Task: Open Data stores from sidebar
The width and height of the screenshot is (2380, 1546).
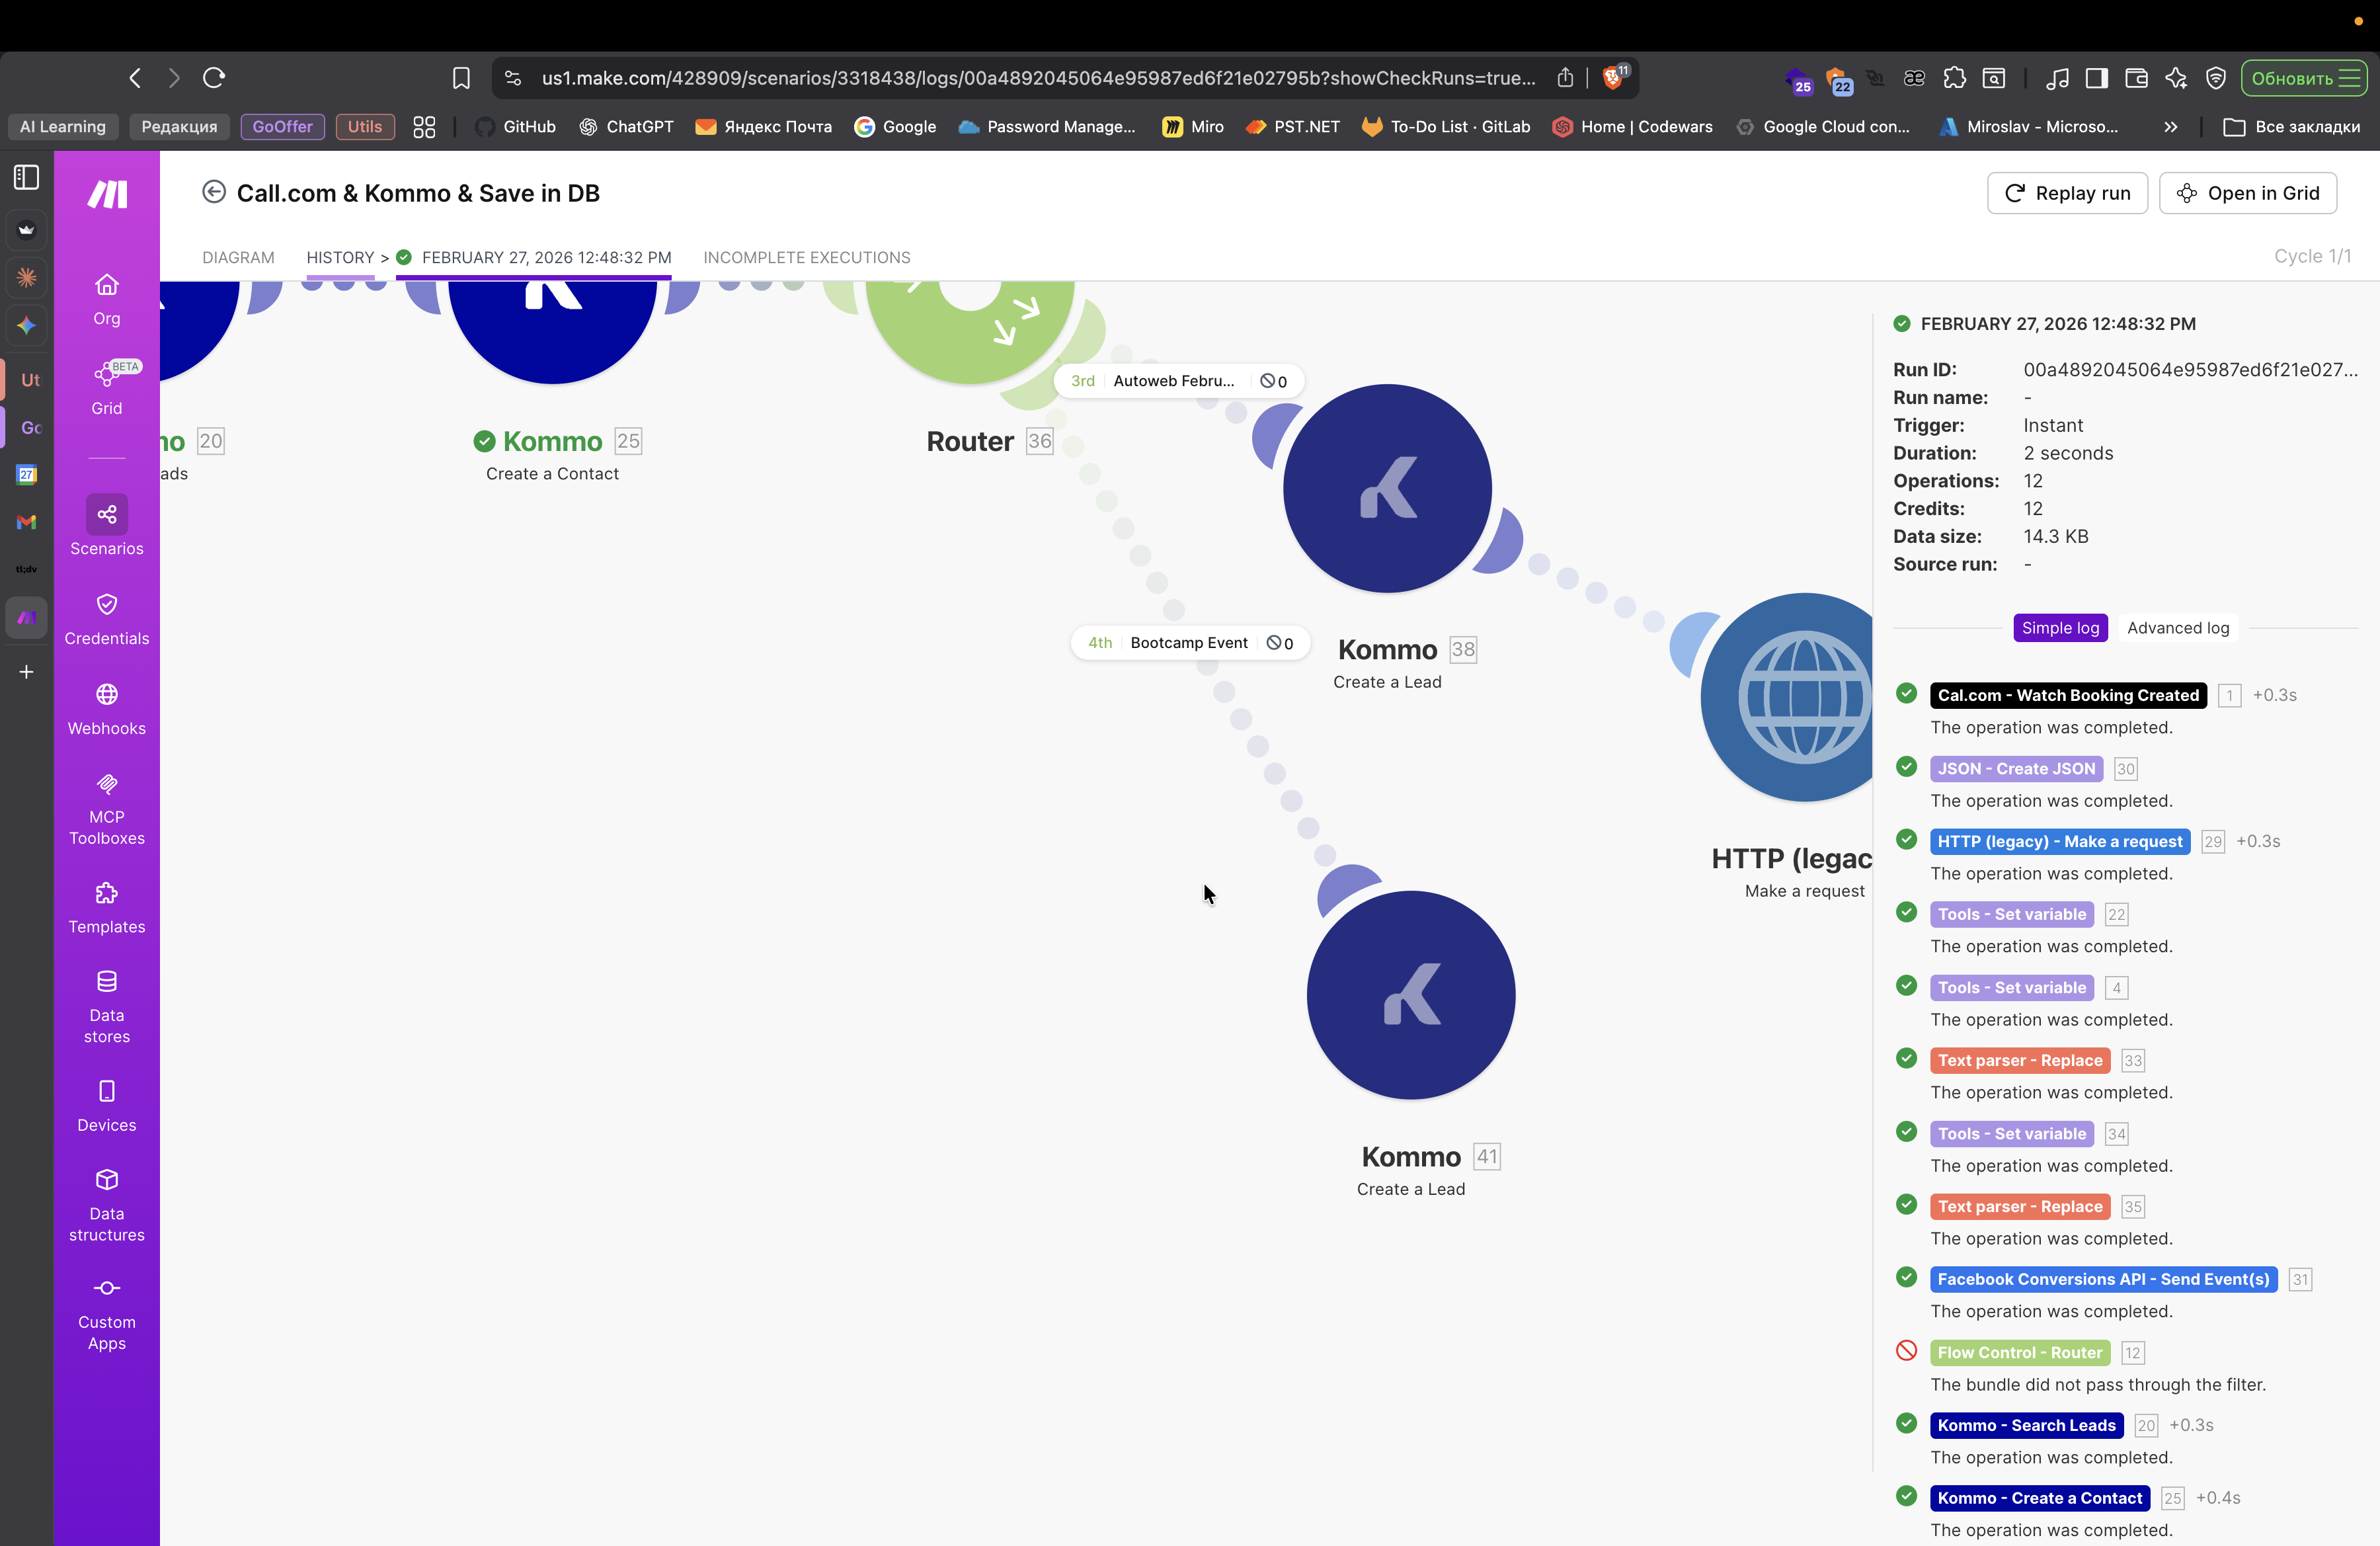Action: (x=106, y=1006)
